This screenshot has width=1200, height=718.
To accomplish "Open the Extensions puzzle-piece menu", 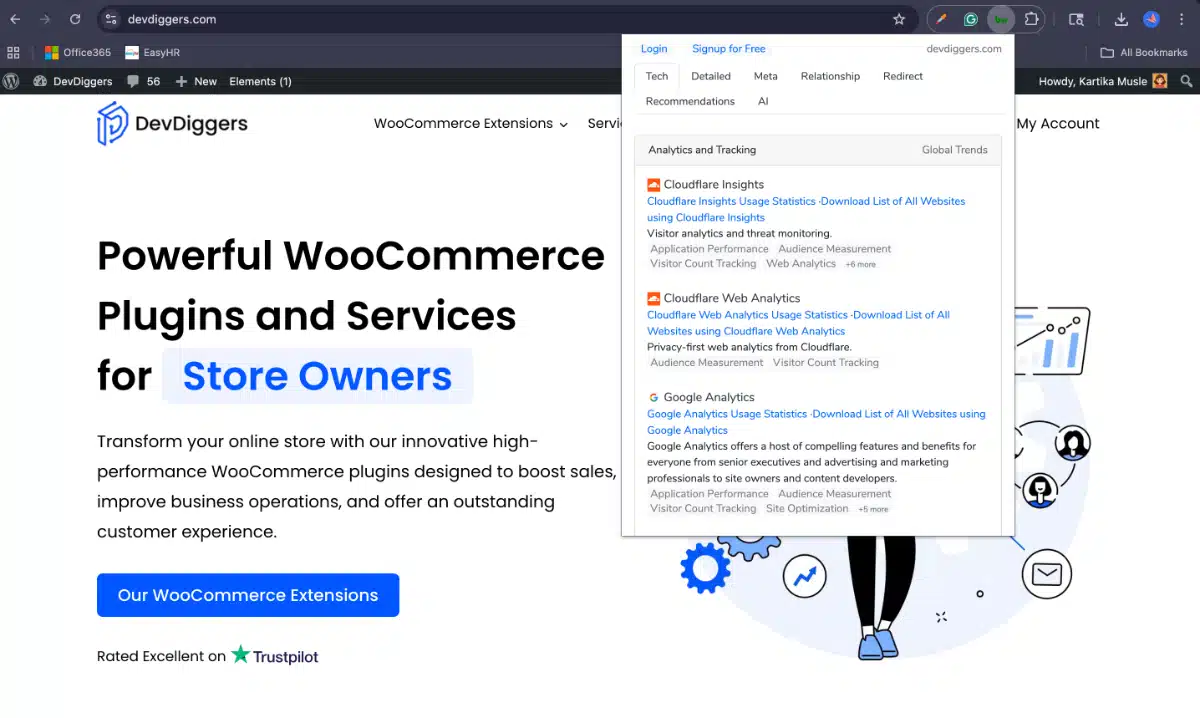I will 1031,19.
